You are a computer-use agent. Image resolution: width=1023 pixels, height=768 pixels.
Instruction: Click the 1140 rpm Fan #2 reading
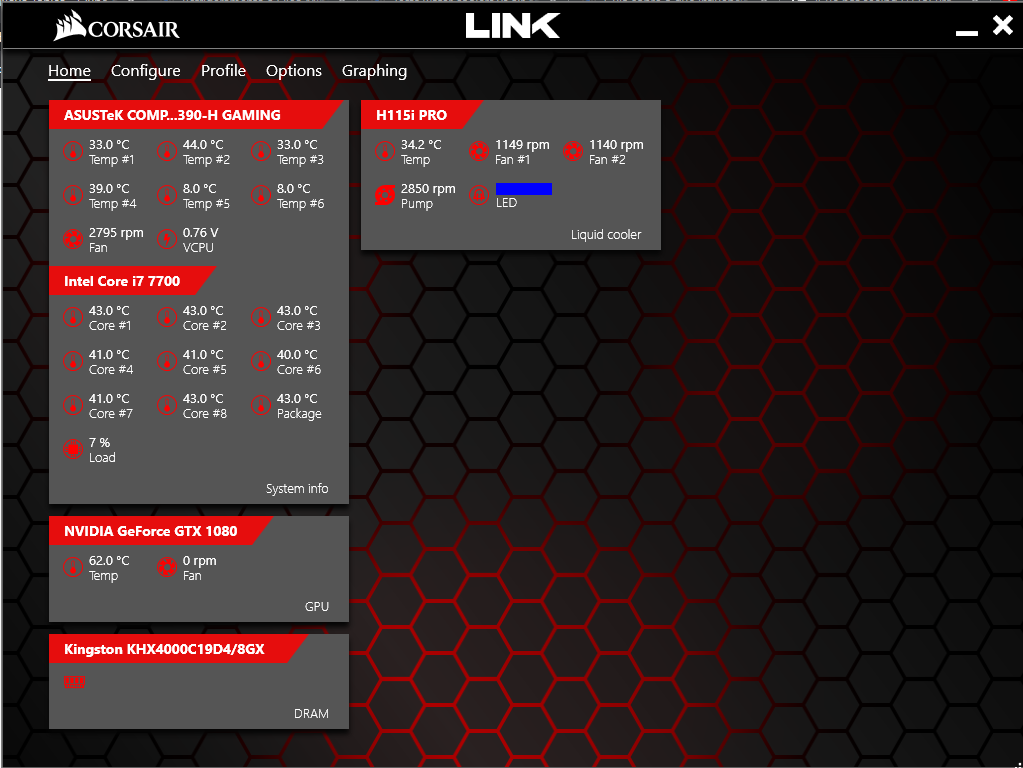coord(616,145)
